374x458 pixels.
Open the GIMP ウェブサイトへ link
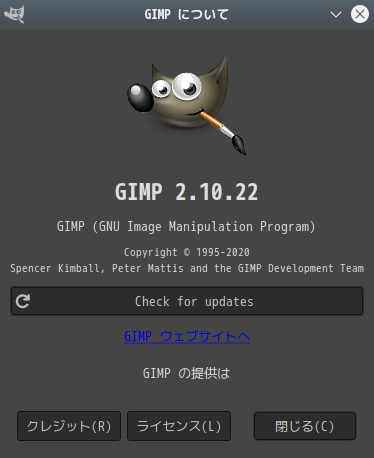[187, 336]
